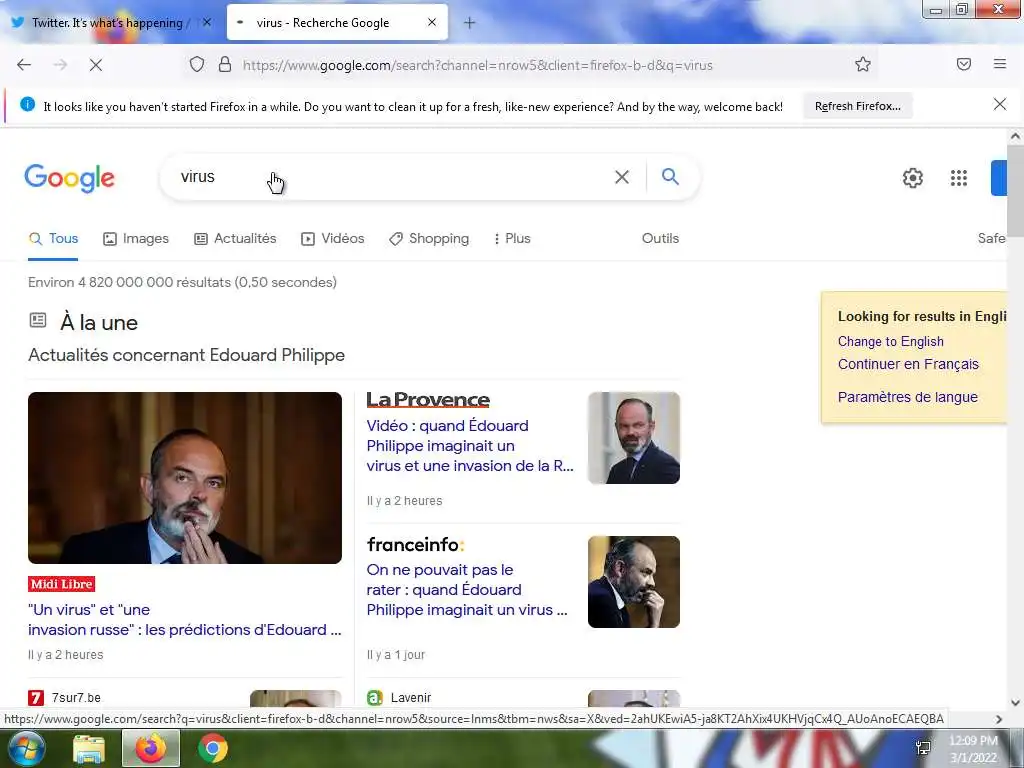Open Google settings gear
Image resolution: width=1024 pixels, height=768 pixels.
tap(912, 178)
